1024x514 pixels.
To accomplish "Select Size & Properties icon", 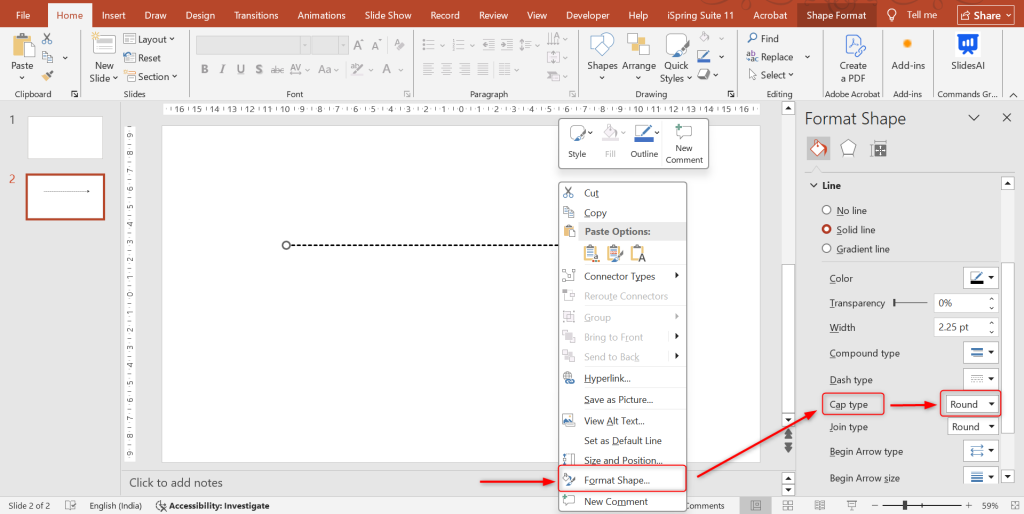I will click(878, 149).
